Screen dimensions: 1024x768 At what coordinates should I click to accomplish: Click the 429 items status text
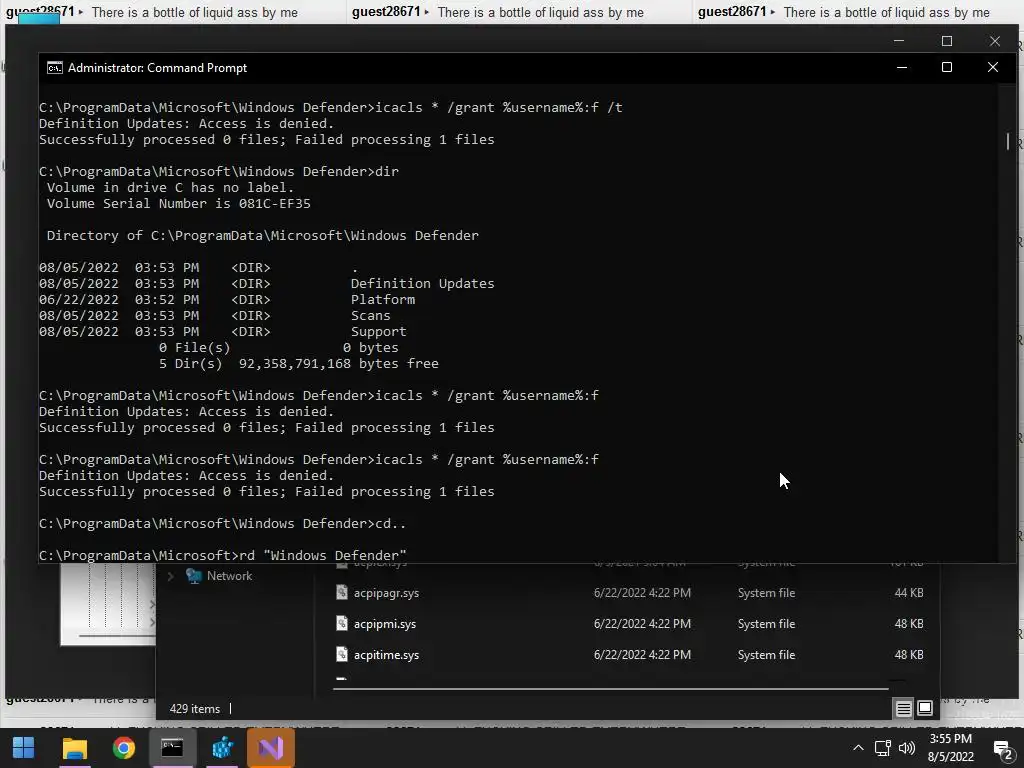[x=195, y=709]
